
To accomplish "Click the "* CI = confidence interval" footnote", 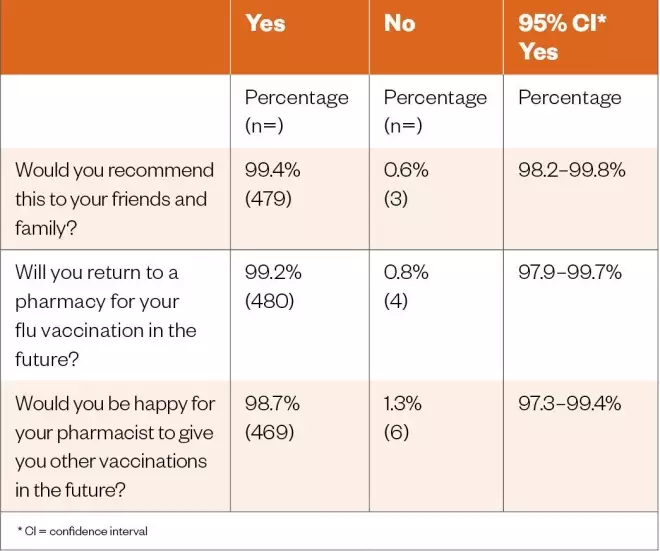I will [83, 531].
